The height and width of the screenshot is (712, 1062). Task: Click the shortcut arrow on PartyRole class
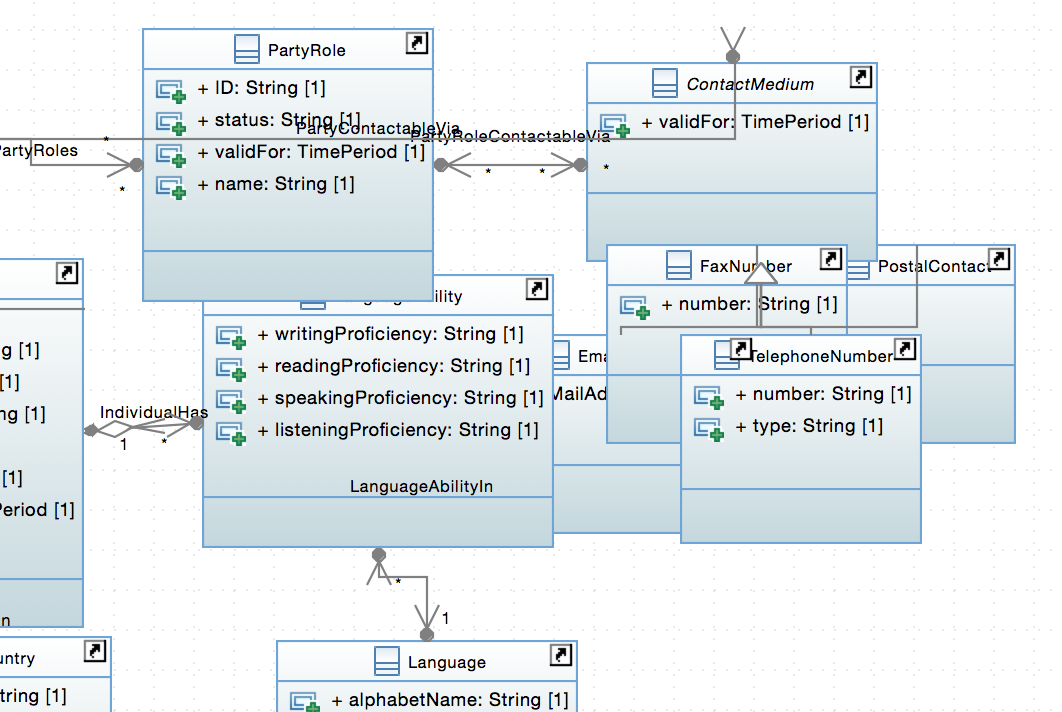pos(417,43)
